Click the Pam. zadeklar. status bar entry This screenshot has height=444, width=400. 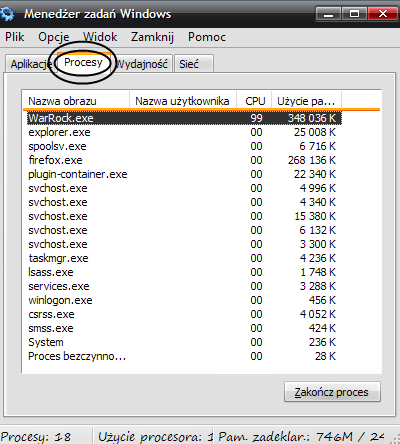tap(301, 436)
